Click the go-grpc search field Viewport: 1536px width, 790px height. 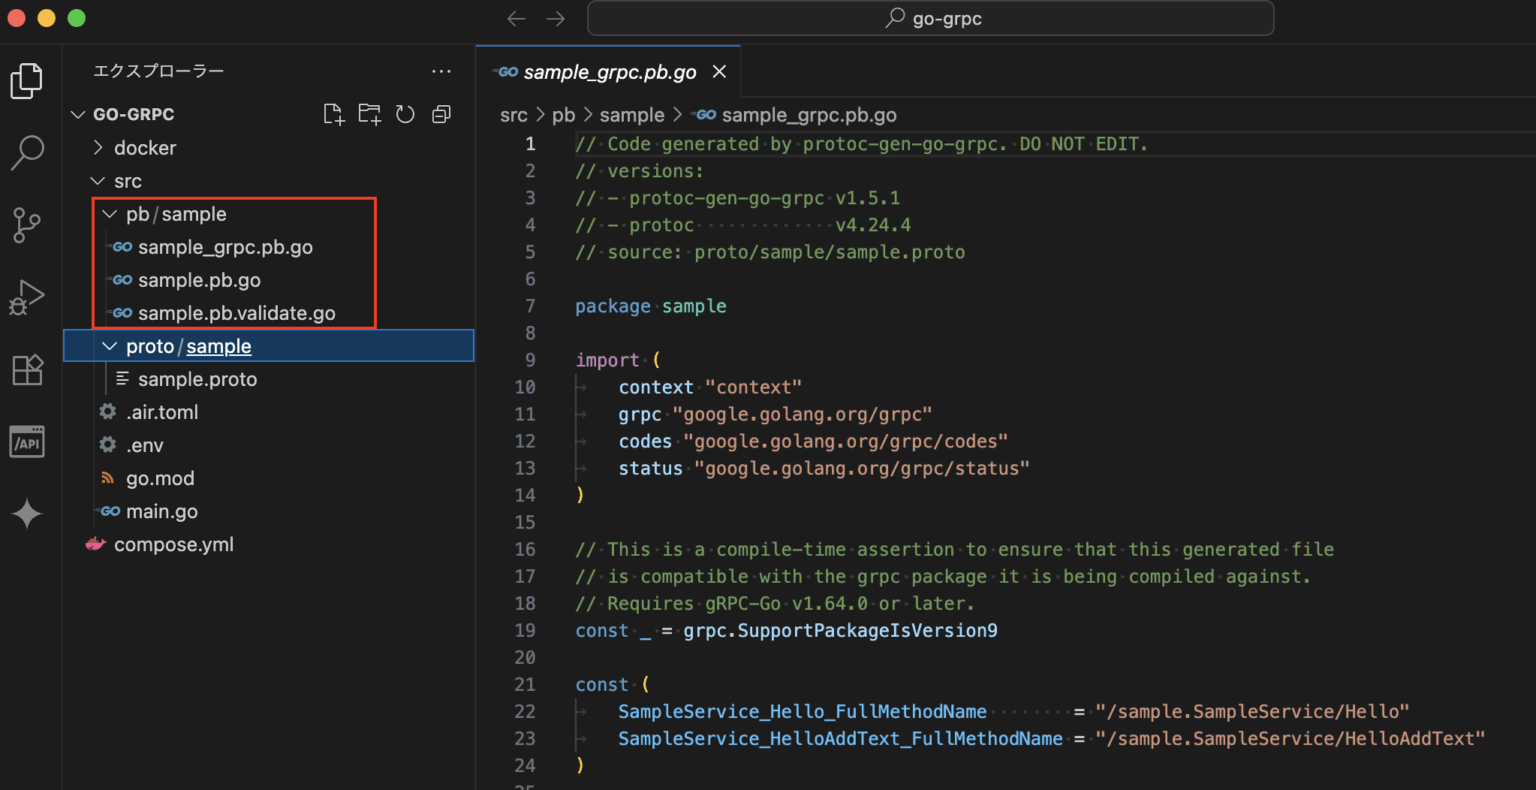tap(930, 18)
